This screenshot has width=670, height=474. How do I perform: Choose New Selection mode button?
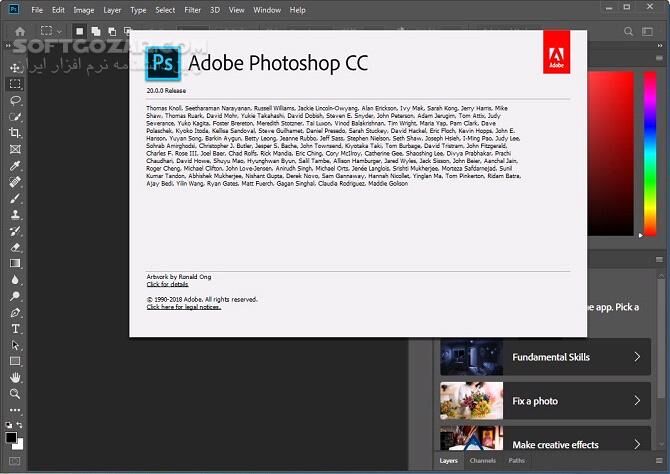tap(79, 31)
